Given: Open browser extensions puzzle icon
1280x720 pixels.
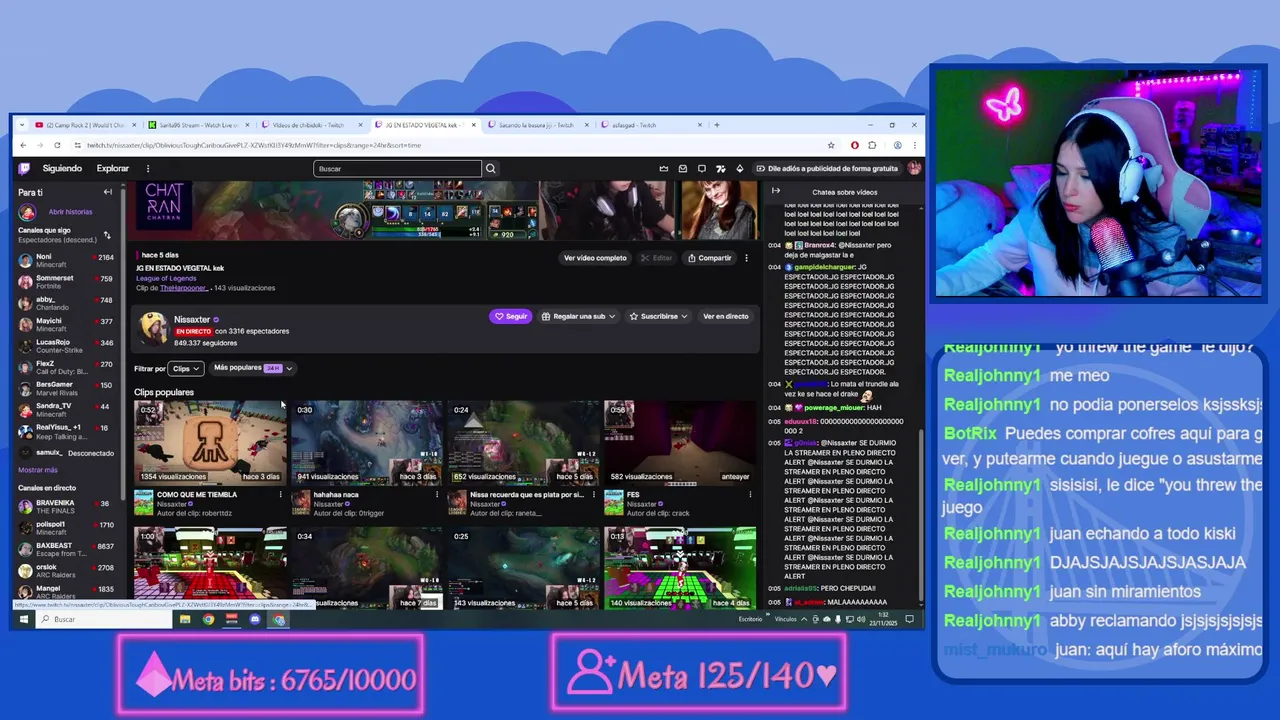Looking at the screenshot, I should (872, 145).
